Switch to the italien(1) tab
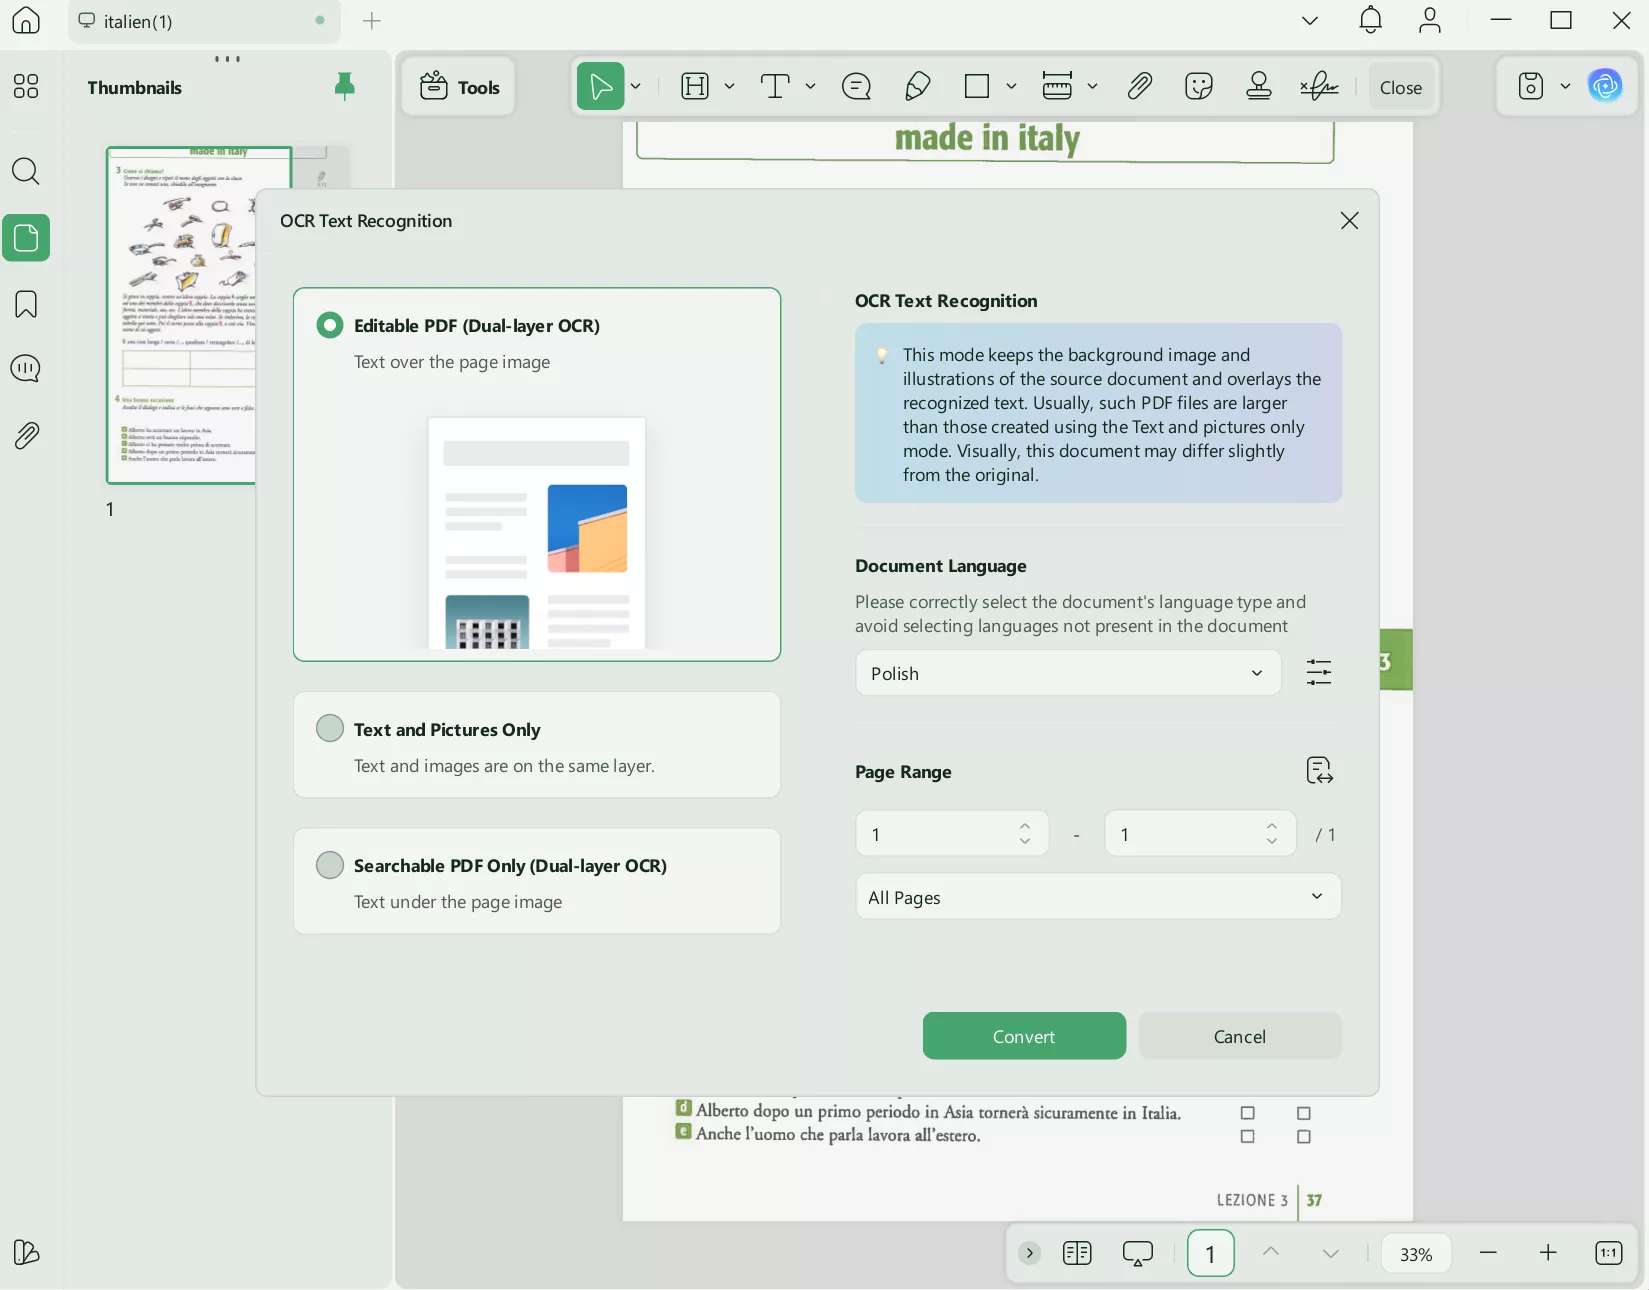 point(204,21)
